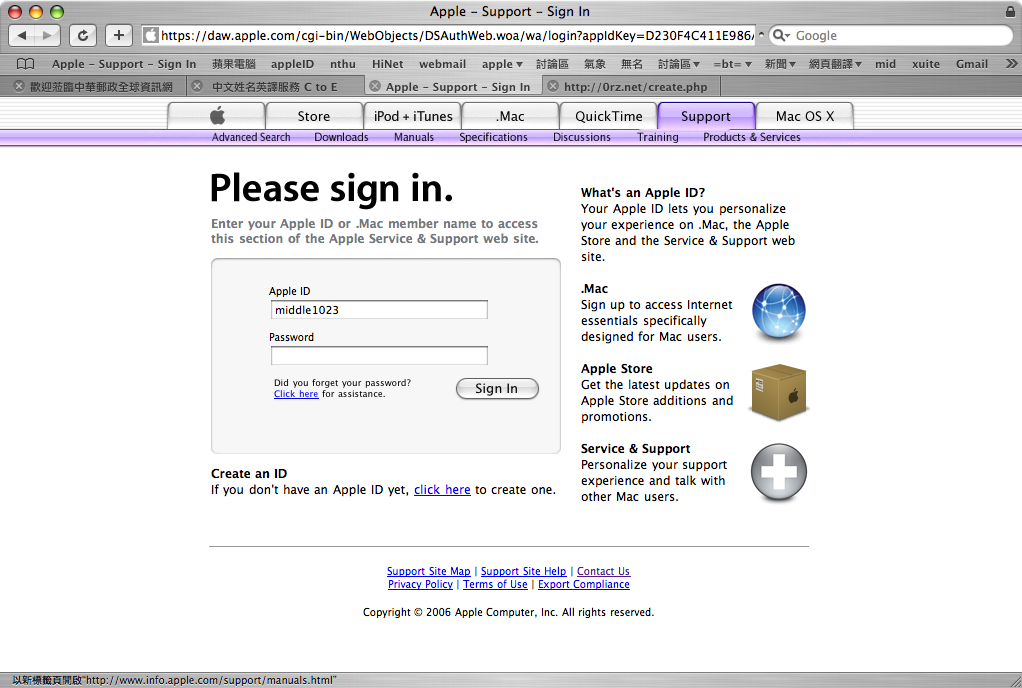
Task: Close the 'C to E' tab
Action: pos(197,86)
